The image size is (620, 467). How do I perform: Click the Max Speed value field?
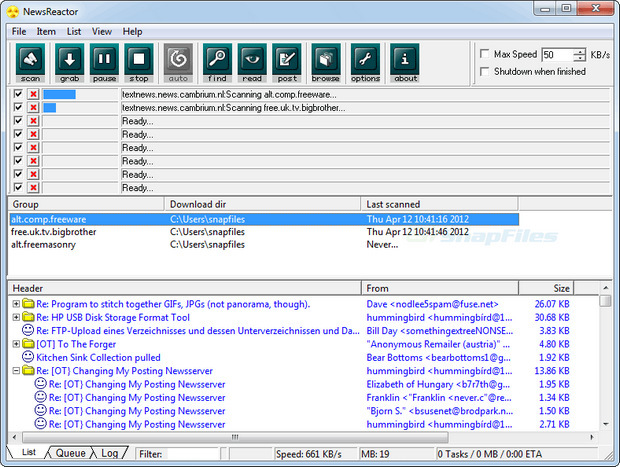click(558, 55)
